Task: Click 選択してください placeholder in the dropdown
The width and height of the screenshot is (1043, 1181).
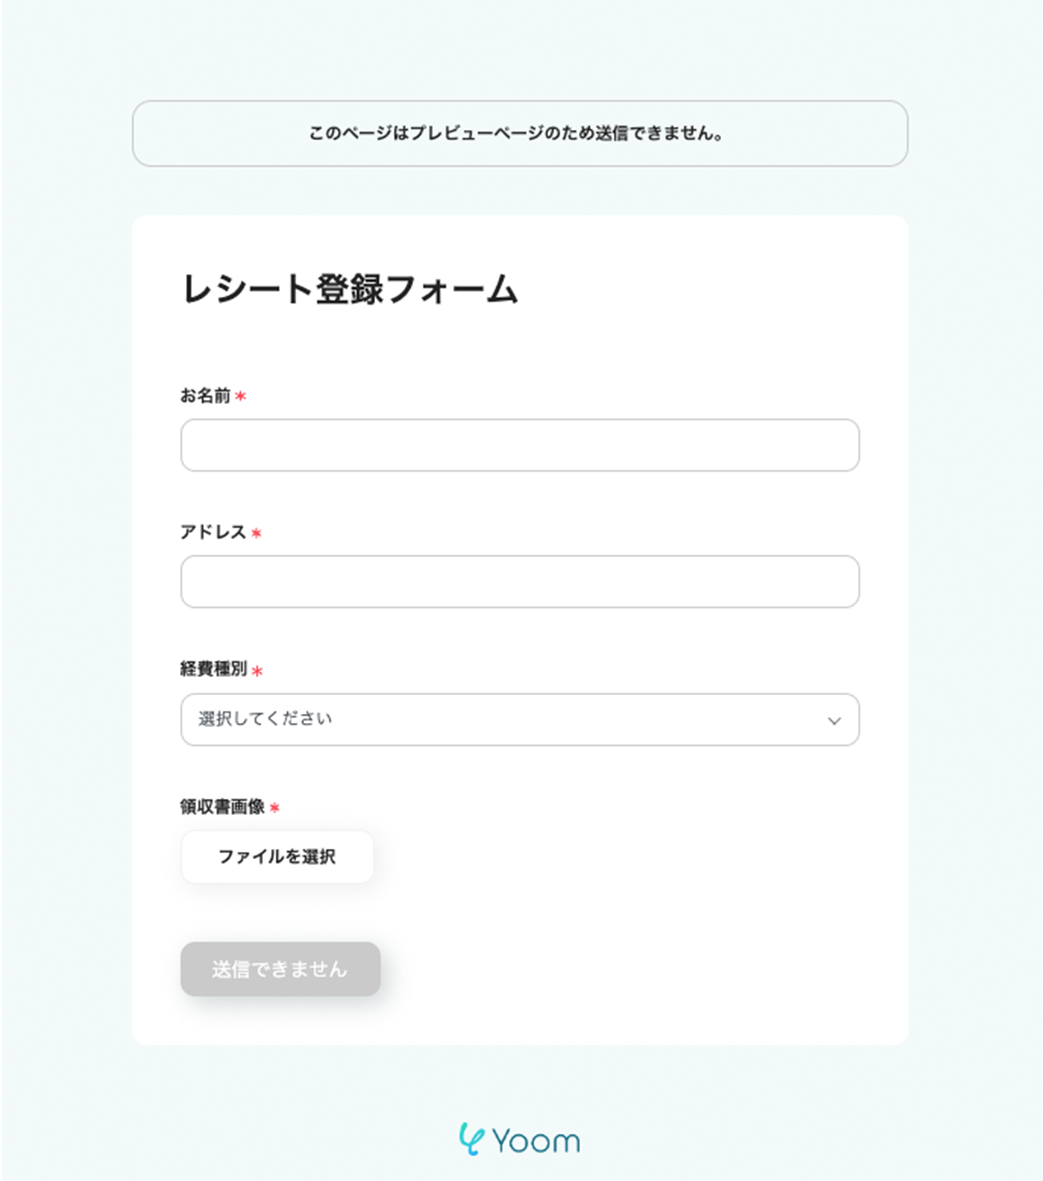Action: click(264, 719)
